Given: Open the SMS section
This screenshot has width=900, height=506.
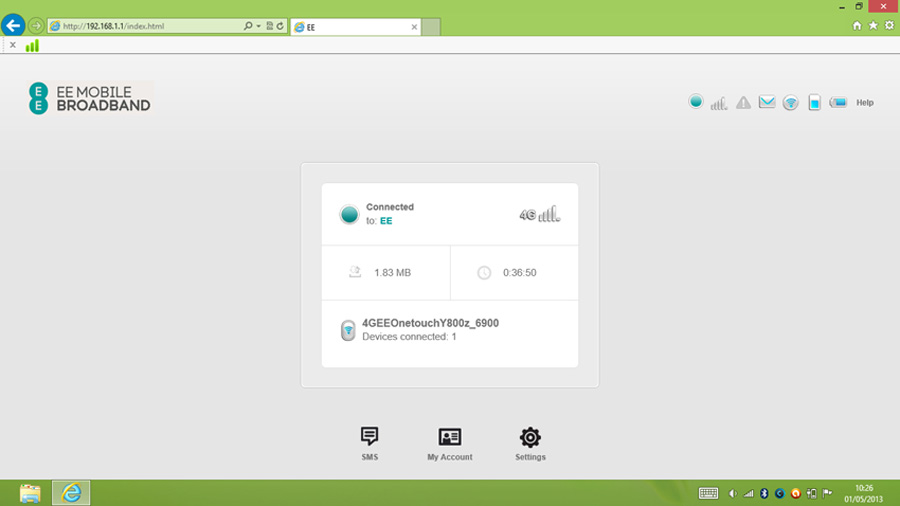Looking at the screenshot, I should point(370,443).
